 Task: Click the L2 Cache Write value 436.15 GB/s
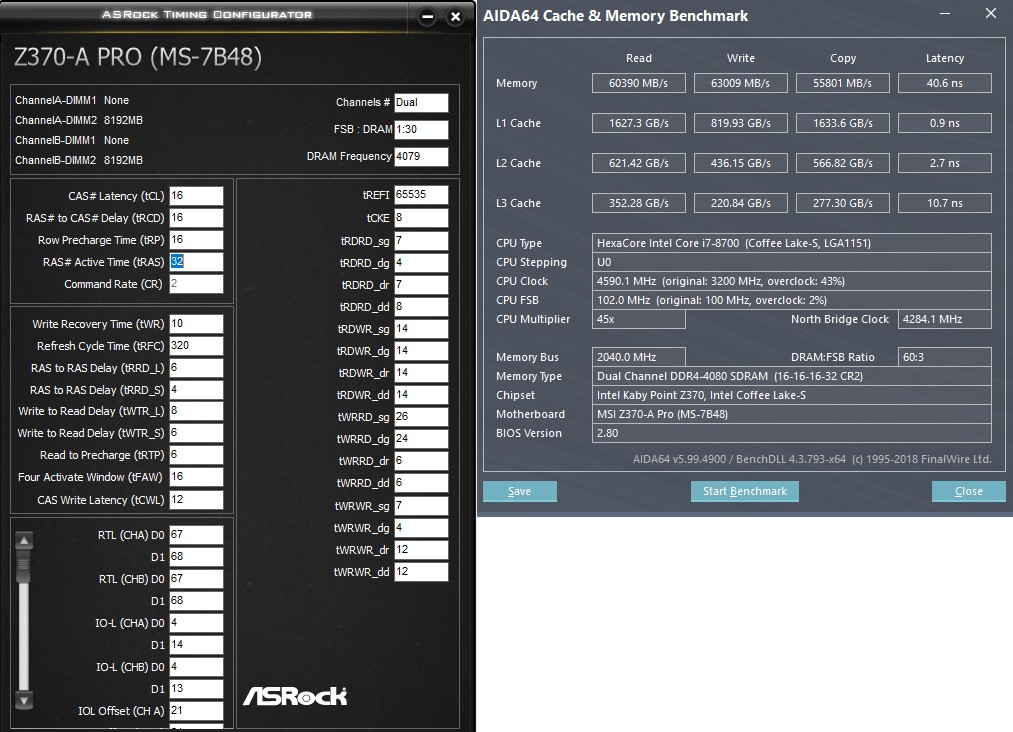pyautogui.click(x=740, y=163)
